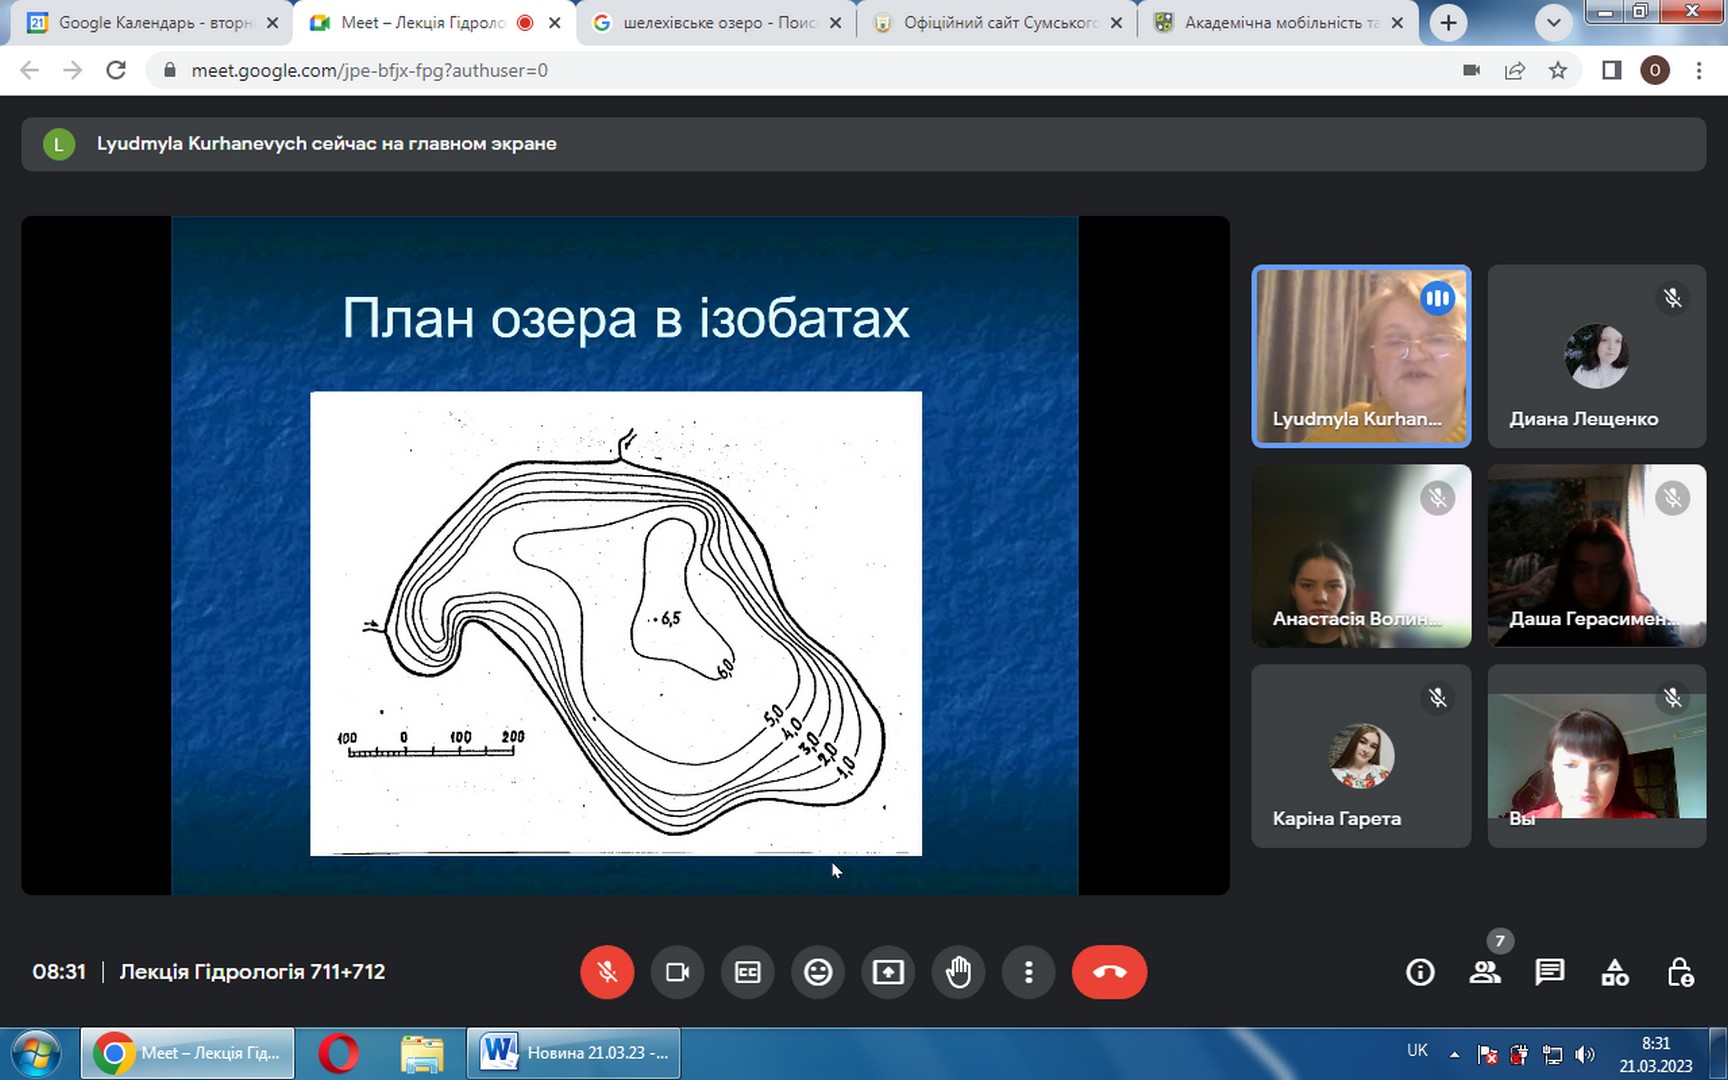Open more options three-dot menu
This screenshot has width=1728, height=1080.
[x=1028, y=972]
